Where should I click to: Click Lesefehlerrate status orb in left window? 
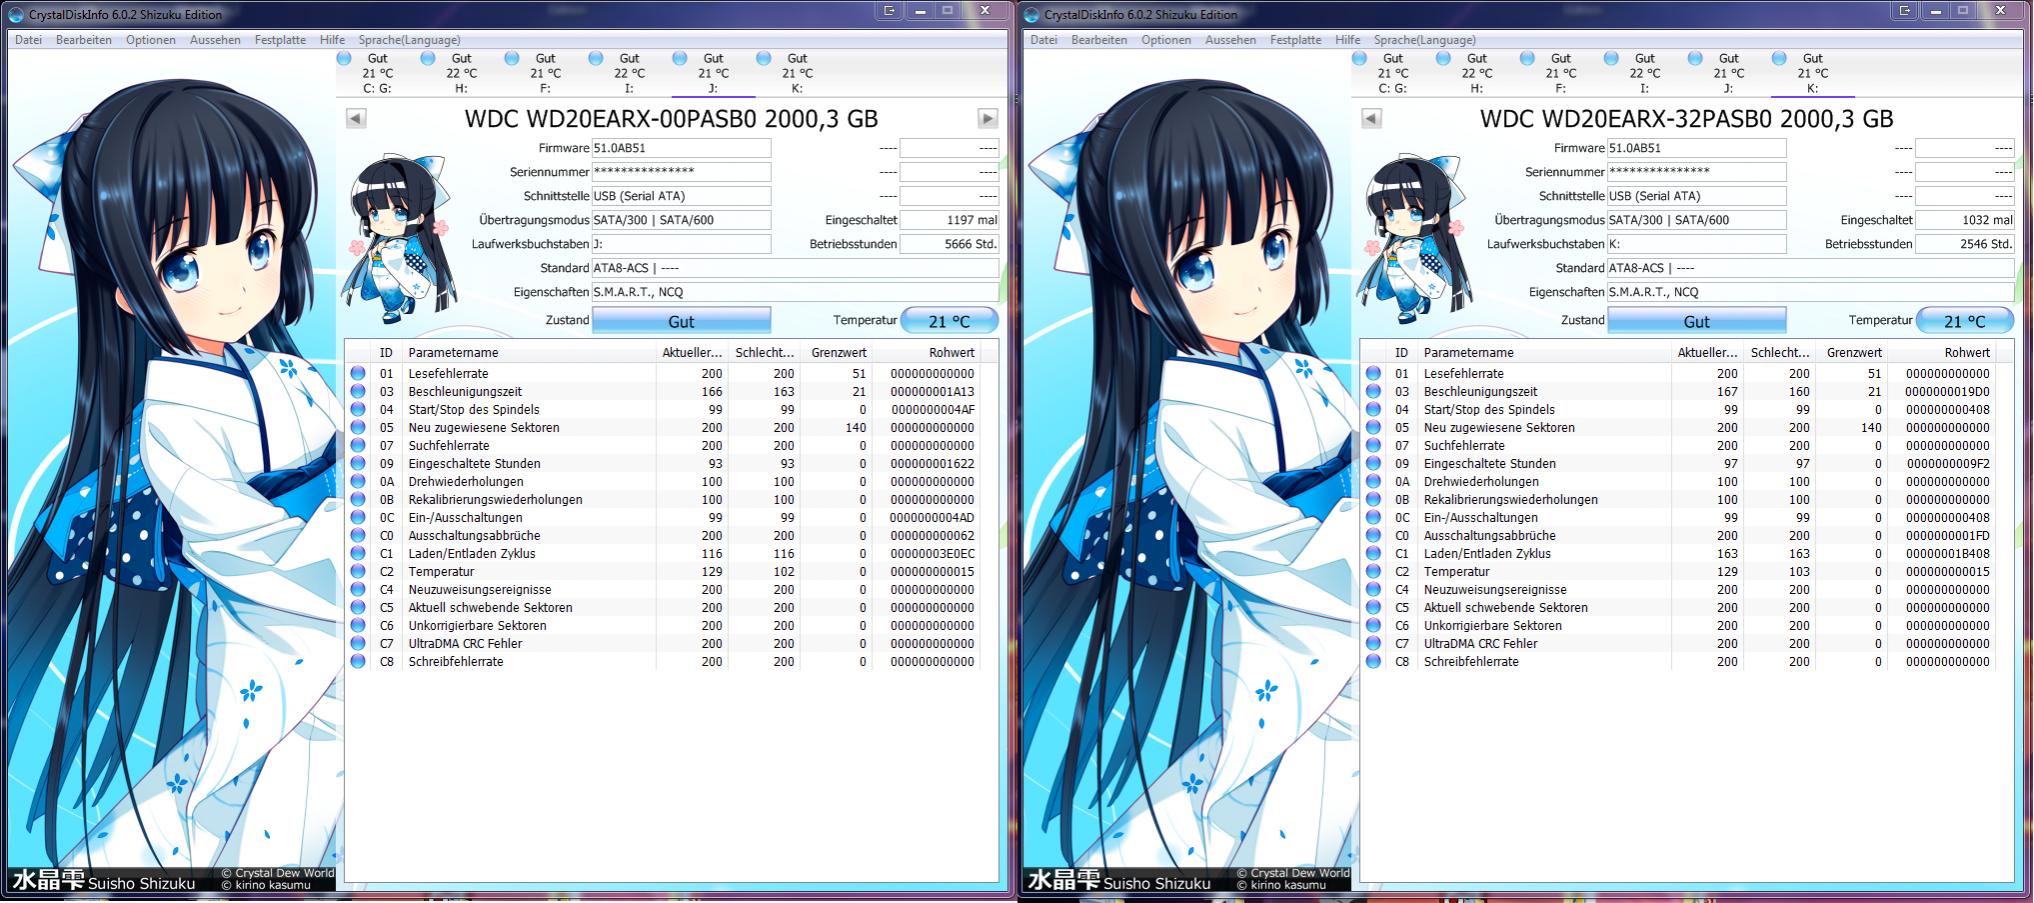358,374
